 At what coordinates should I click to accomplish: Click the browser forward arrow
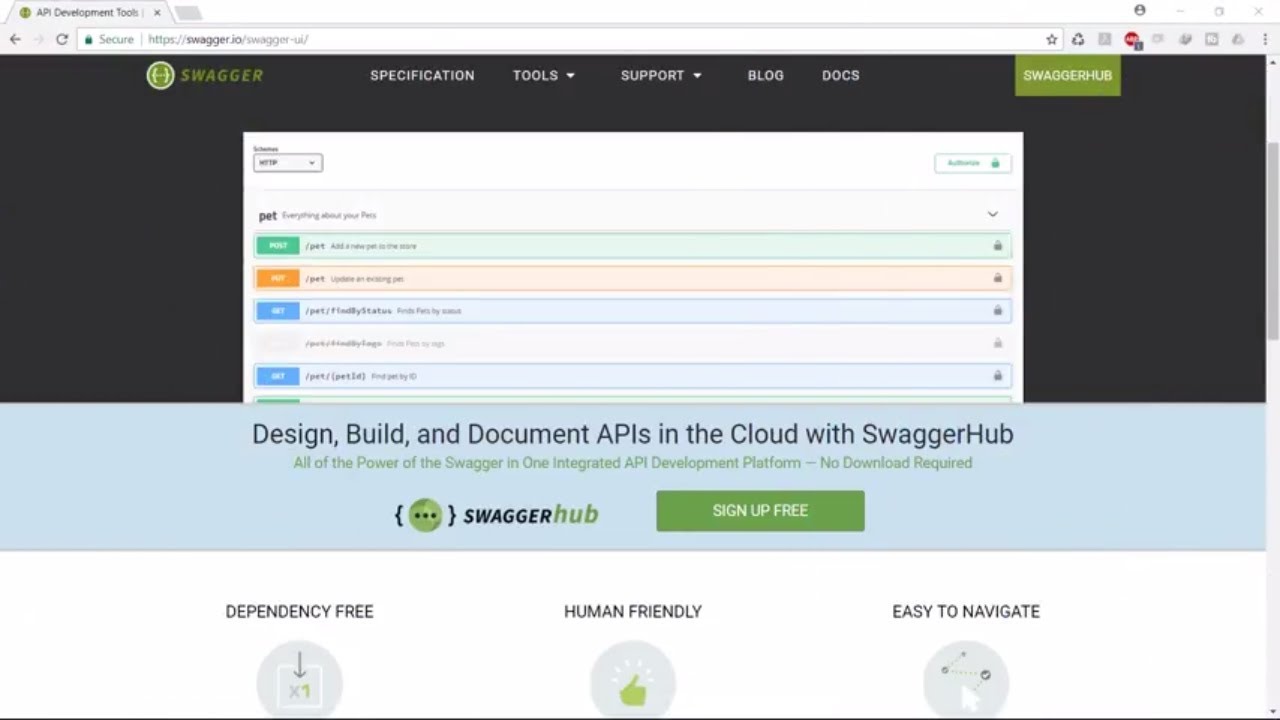(39, 39)
